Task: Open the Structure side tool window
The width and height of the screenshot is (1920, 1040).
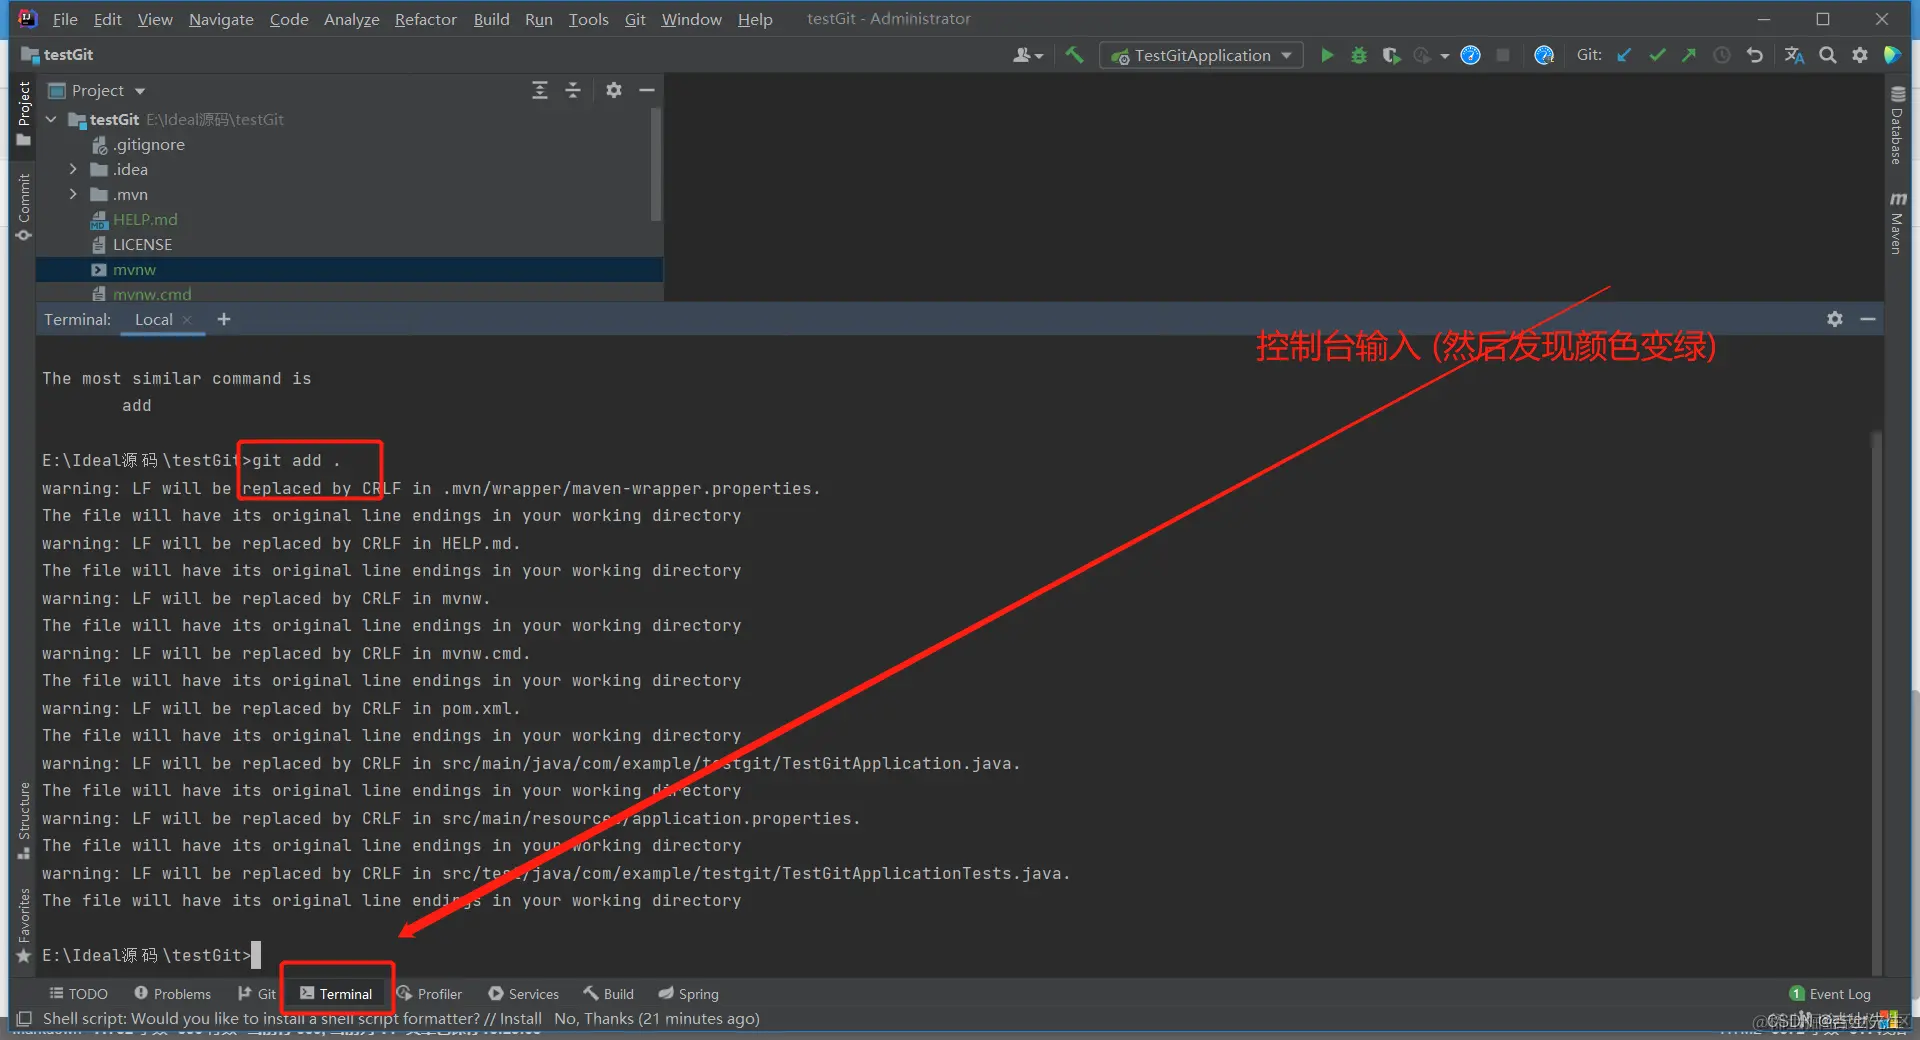Action: tap(24, 820)
